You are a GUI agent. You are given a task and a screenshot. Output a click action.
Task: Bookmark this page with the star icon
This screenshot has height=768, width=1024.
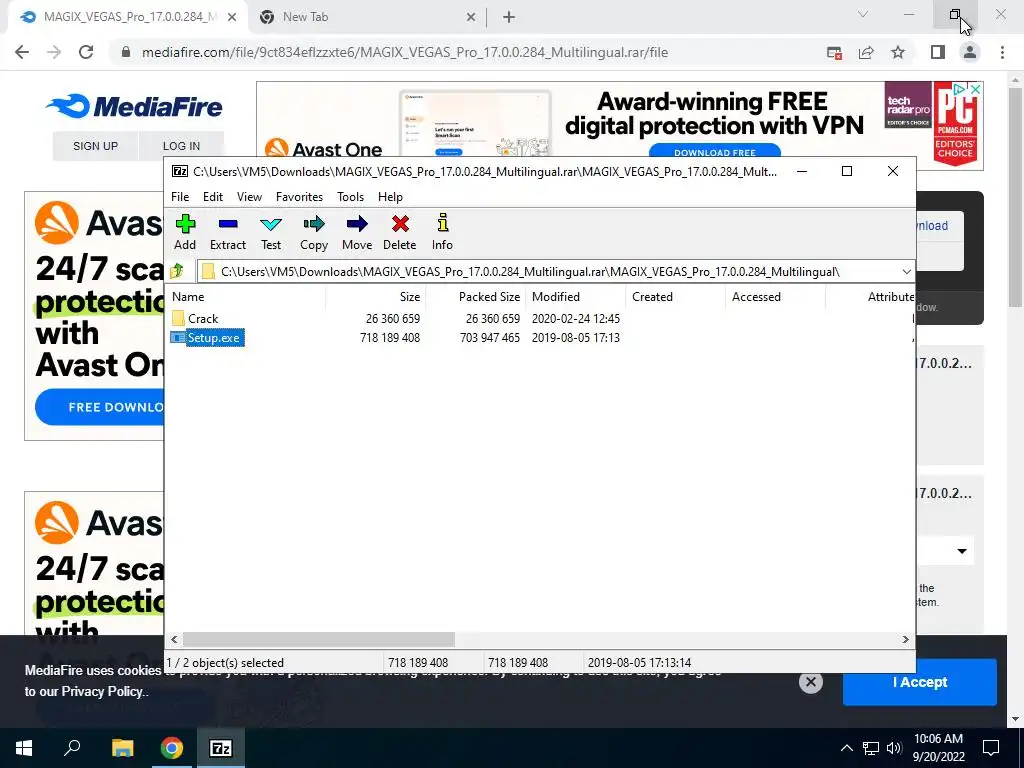tap(898, 52)
